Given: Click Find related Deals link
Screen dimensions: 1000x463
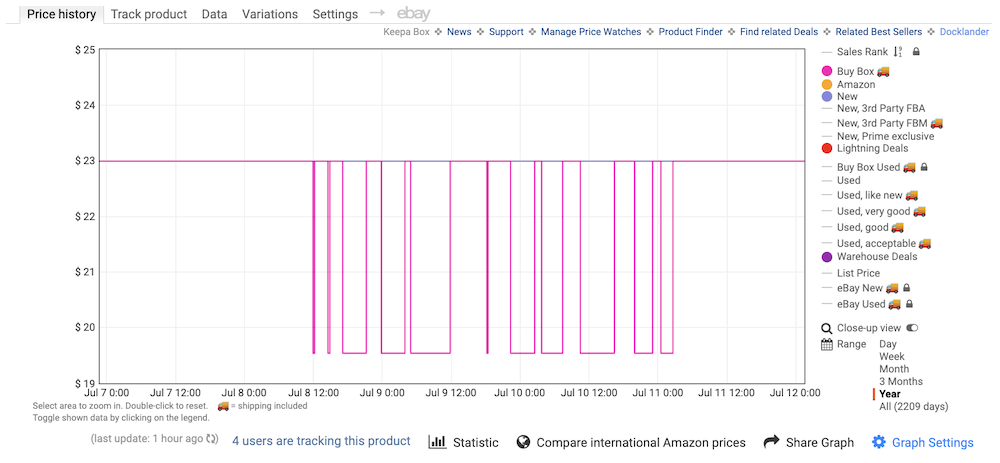Looking at the screenshot, I should [779, 32].
